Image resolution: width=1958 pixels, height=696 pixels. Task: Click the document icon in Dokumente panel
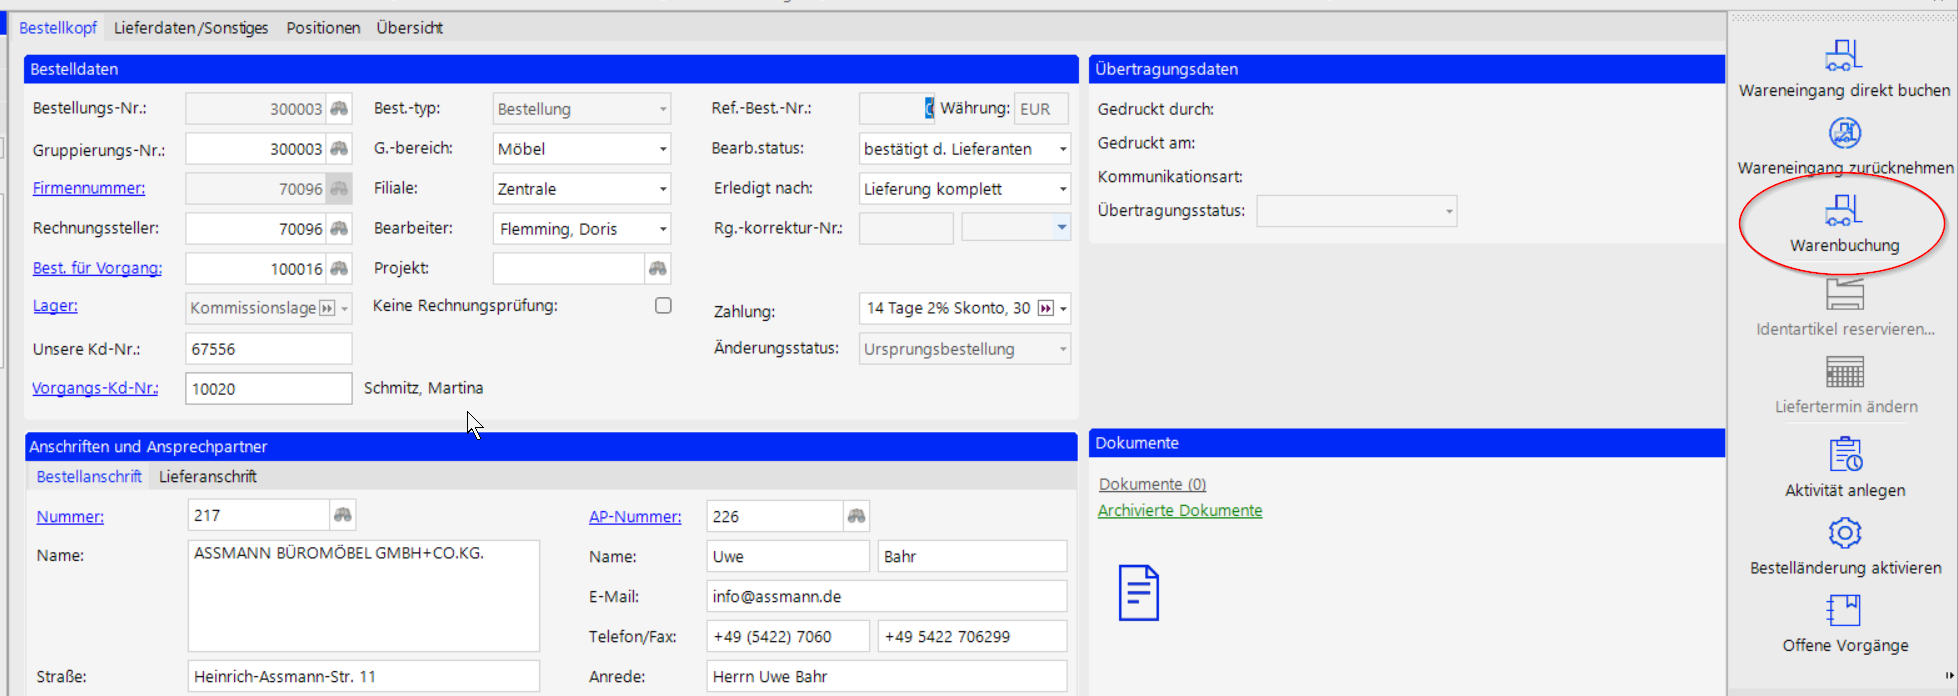tap(1138, 593)
